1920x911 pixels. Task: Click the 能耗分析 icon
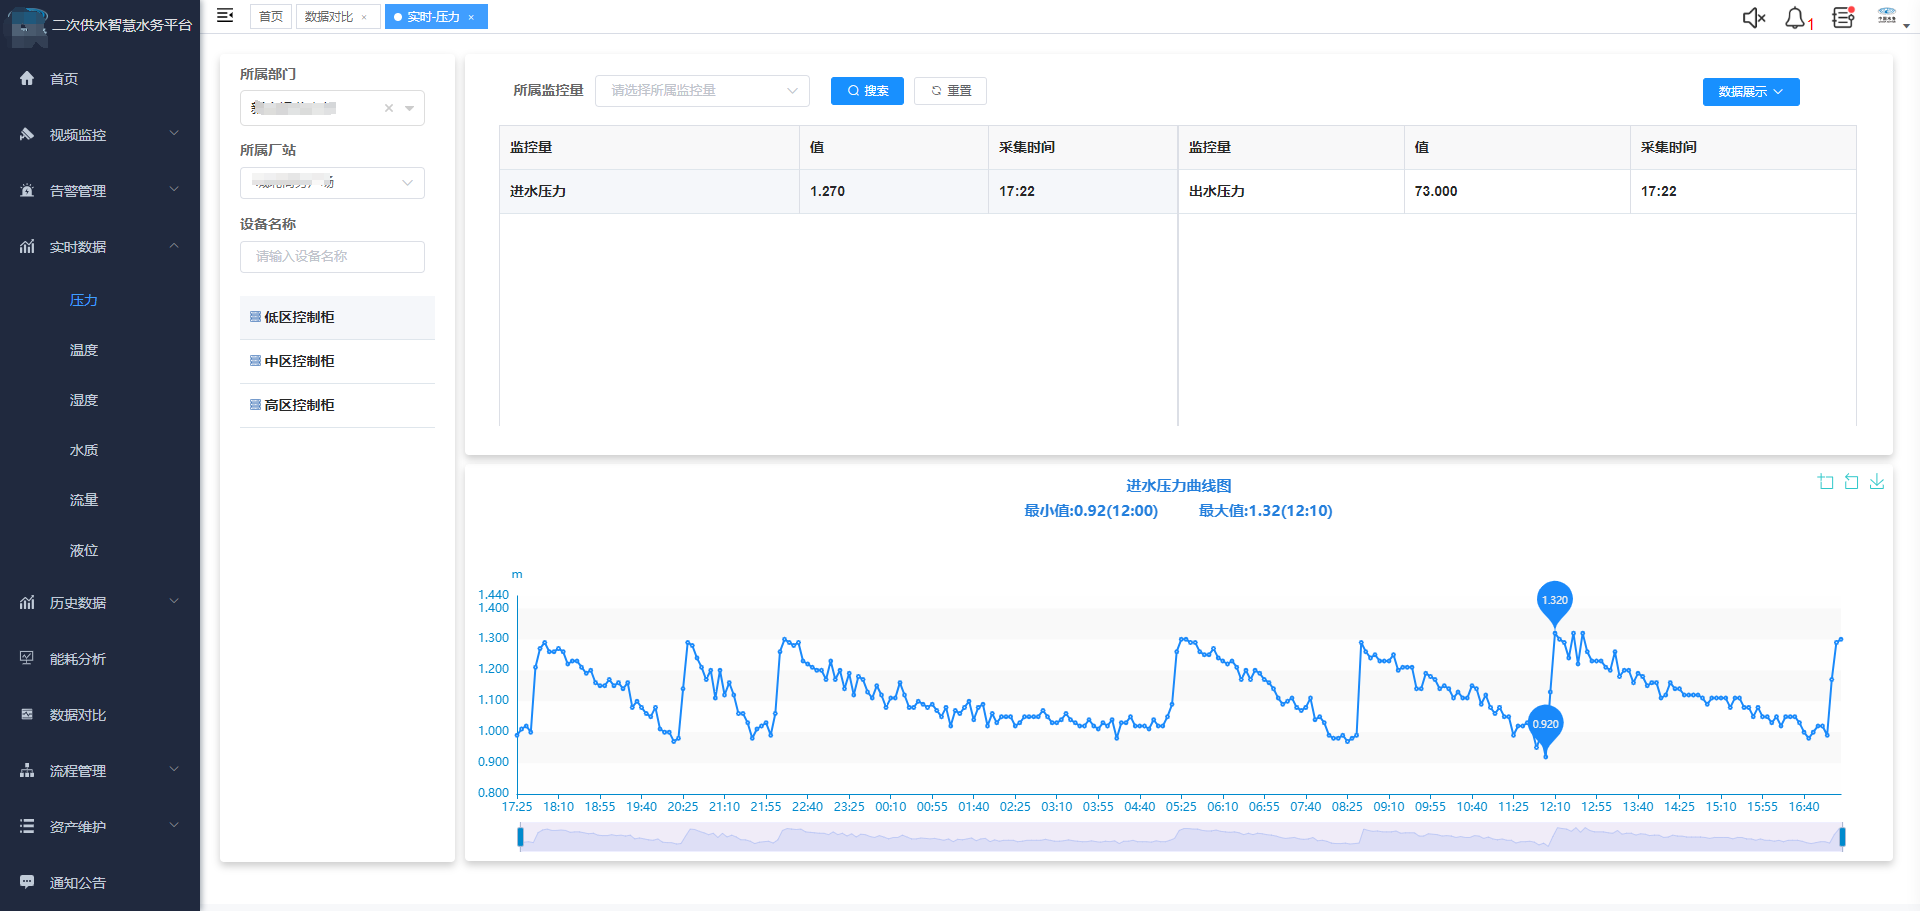coord(27,658)
